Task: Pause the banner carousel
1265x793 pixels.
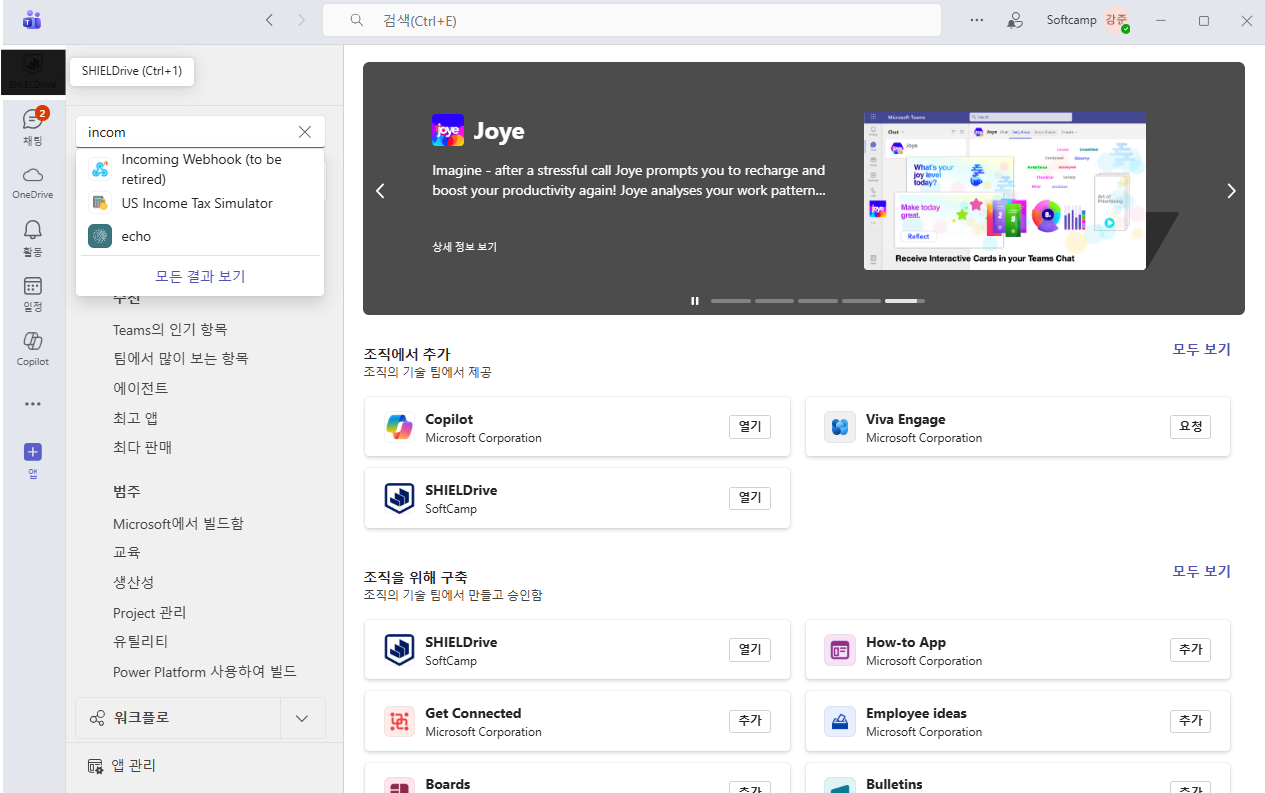Action: pyautogui.click(x=694, y=301)
